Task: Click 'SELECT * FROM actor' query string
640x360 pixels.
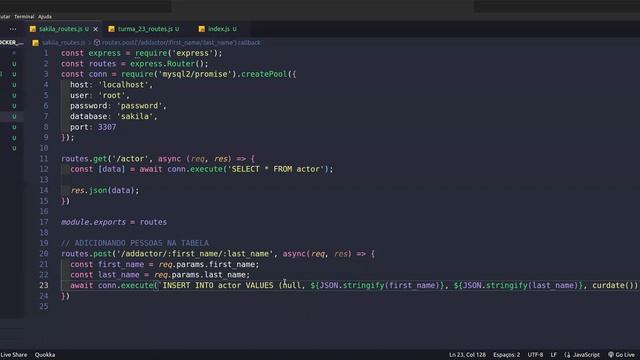Action: (276, 169)
